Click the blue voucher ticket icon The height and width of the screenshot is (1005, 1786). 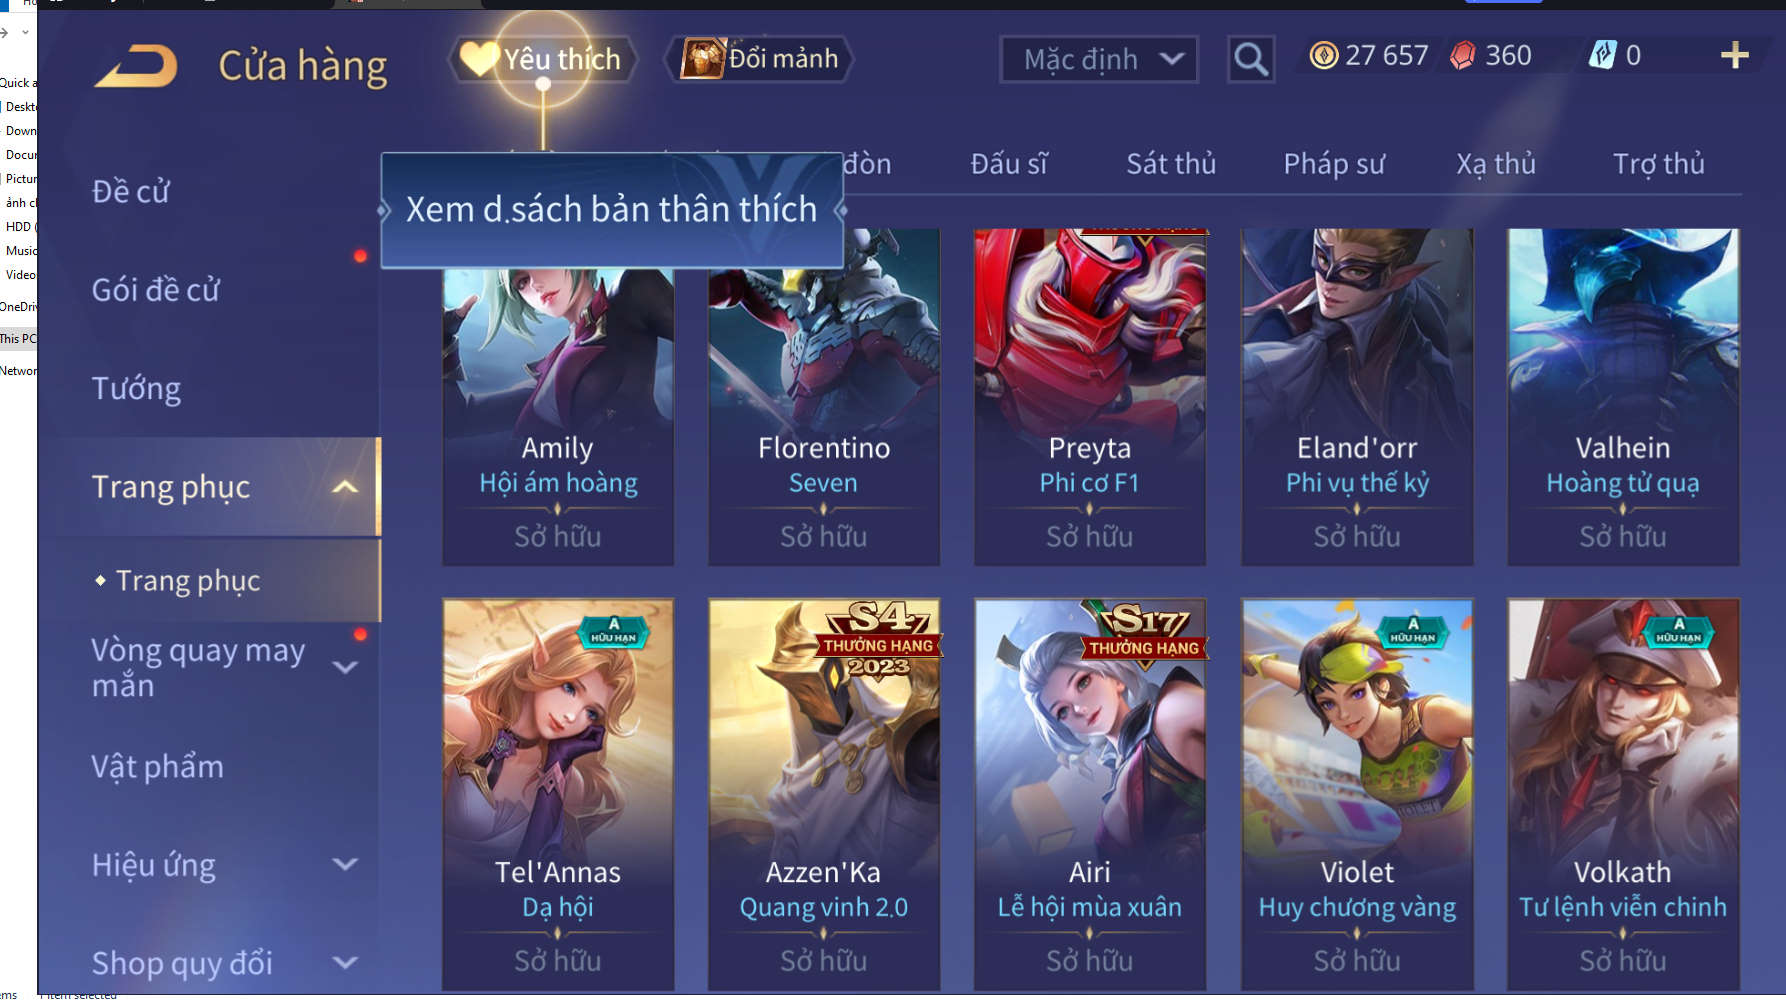[1602, 55]
